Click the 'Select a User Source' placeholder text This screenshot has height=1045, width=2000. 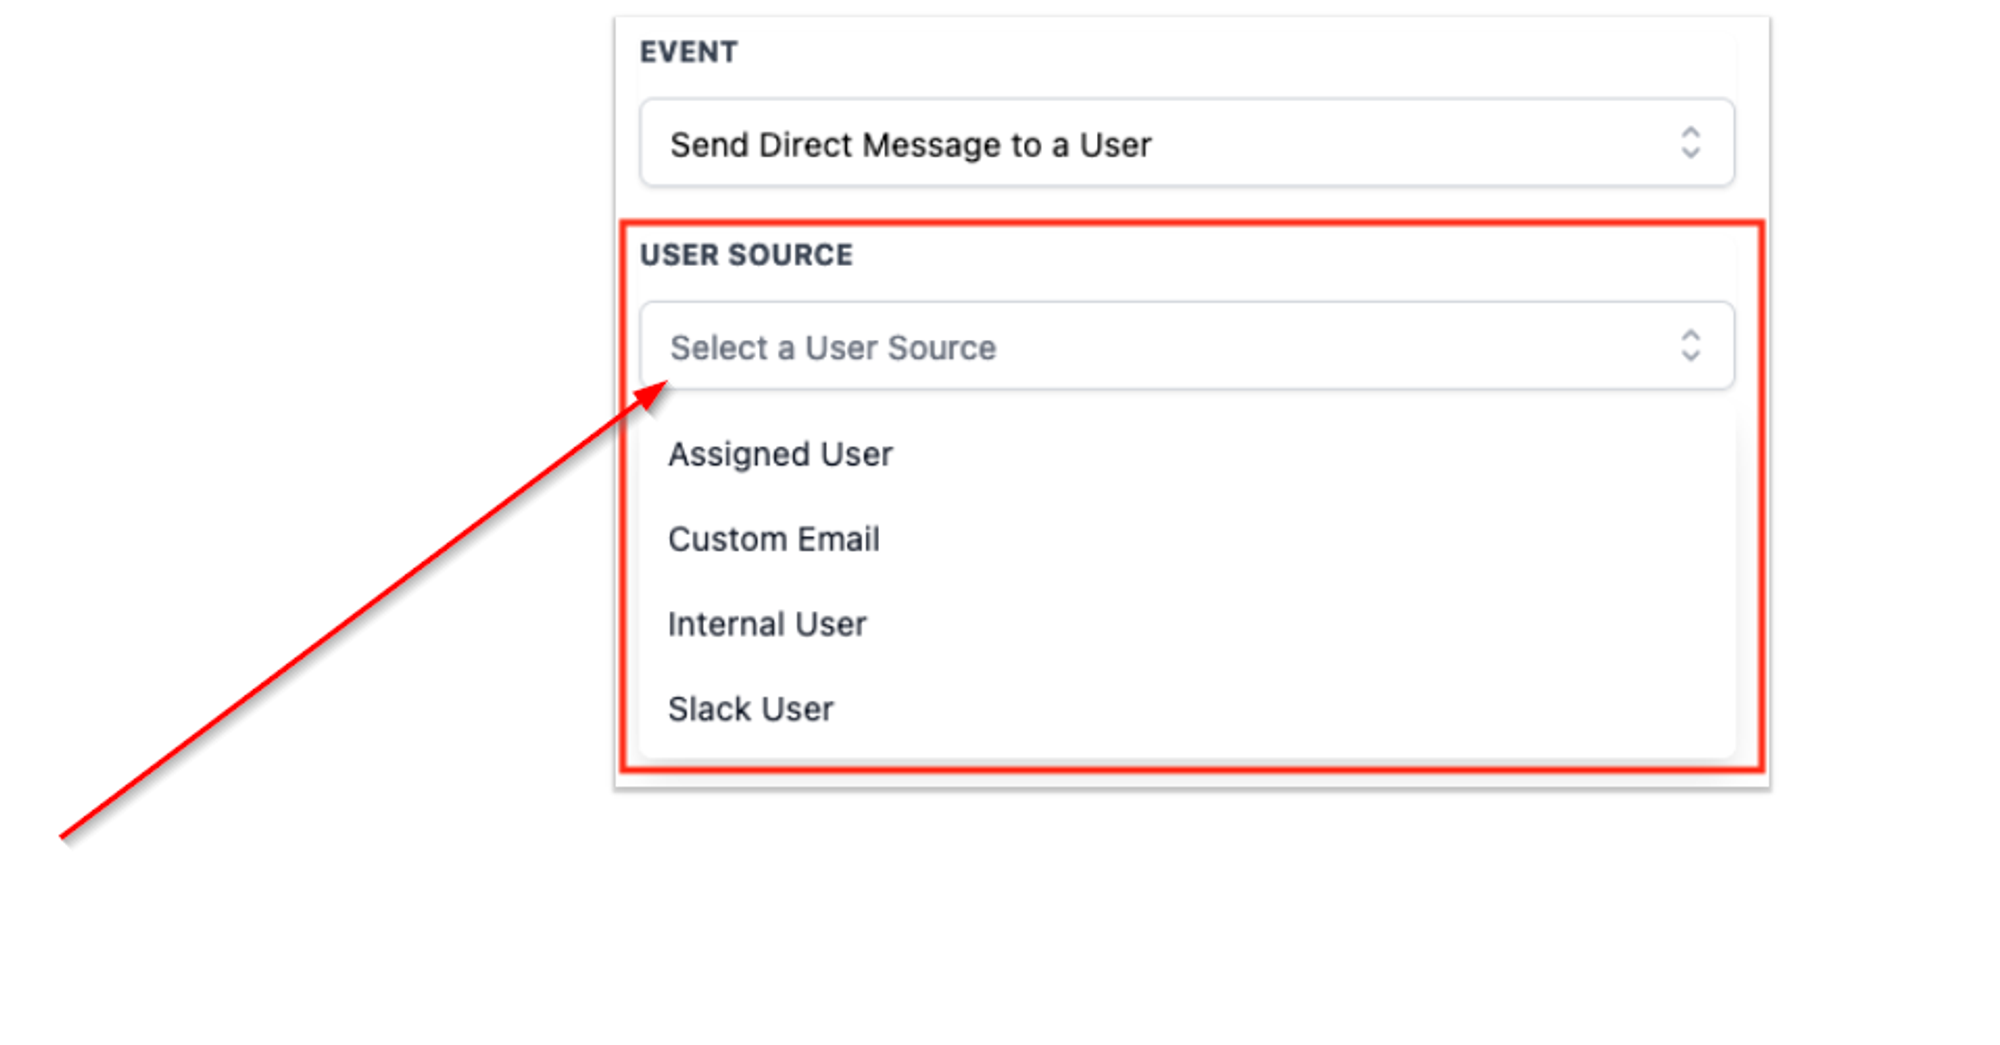pos(833,348)
